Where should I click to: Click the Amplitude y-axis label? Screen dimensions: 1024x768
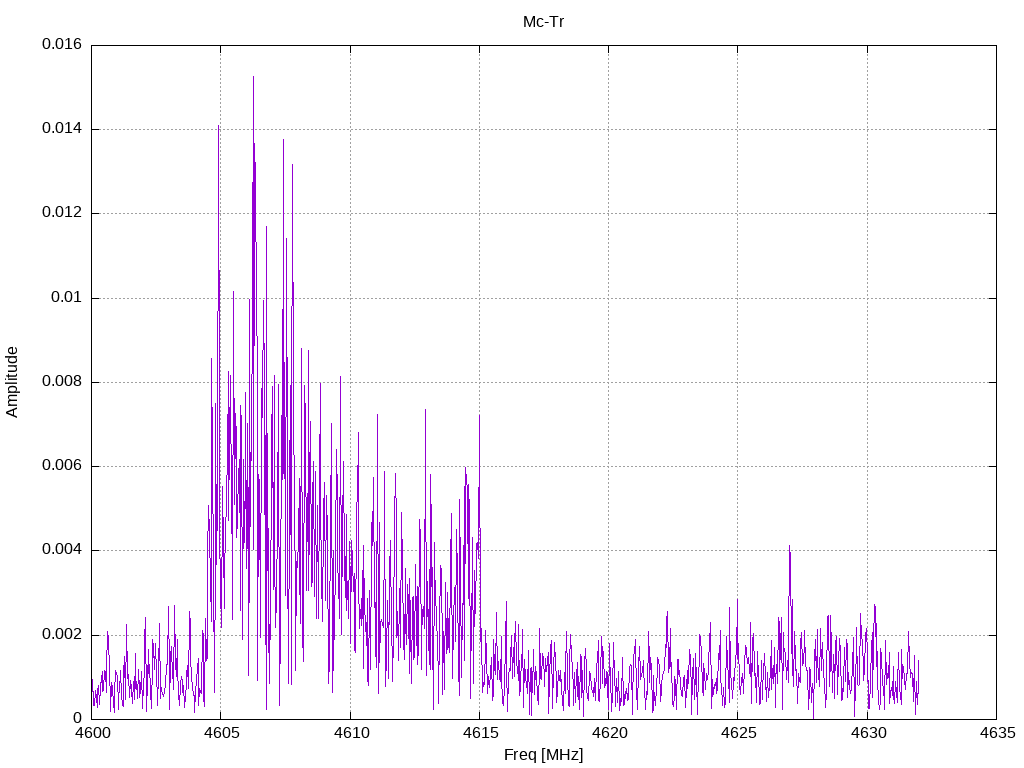tap(13, 382)
